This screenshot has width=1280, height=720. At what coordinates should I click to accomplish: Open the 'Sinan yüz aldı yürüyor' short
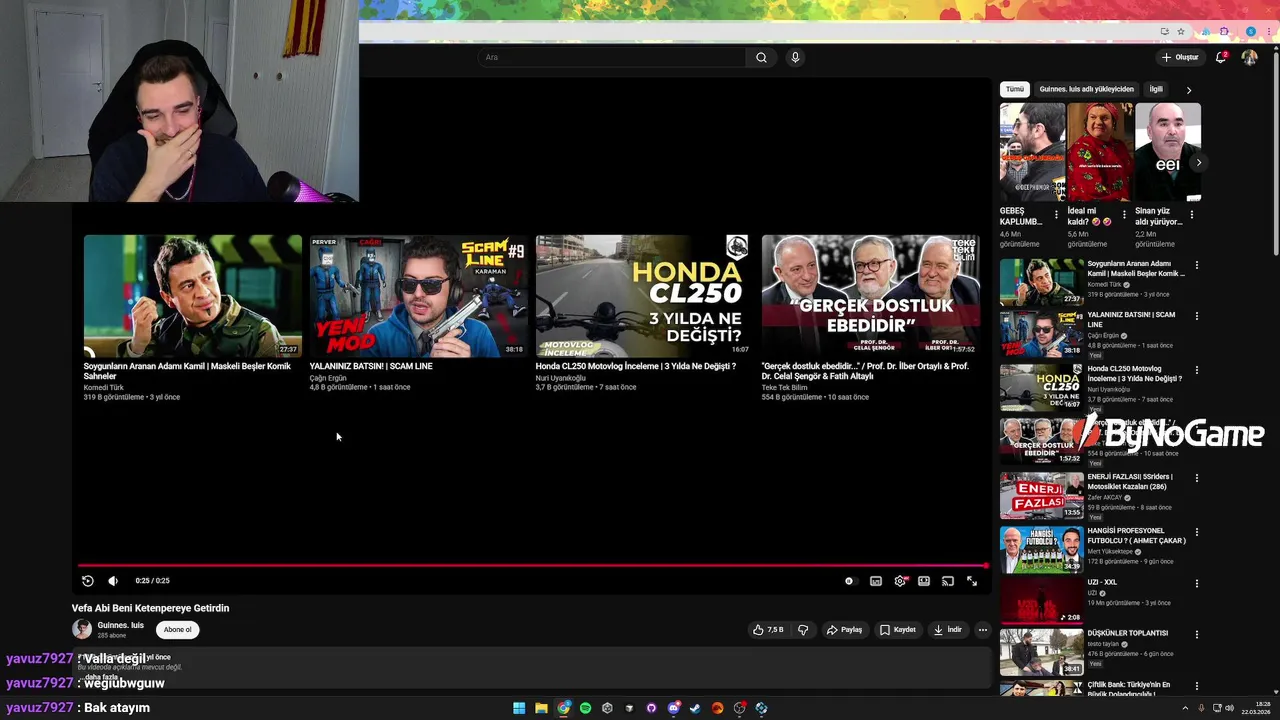(x=1168, y=152)
